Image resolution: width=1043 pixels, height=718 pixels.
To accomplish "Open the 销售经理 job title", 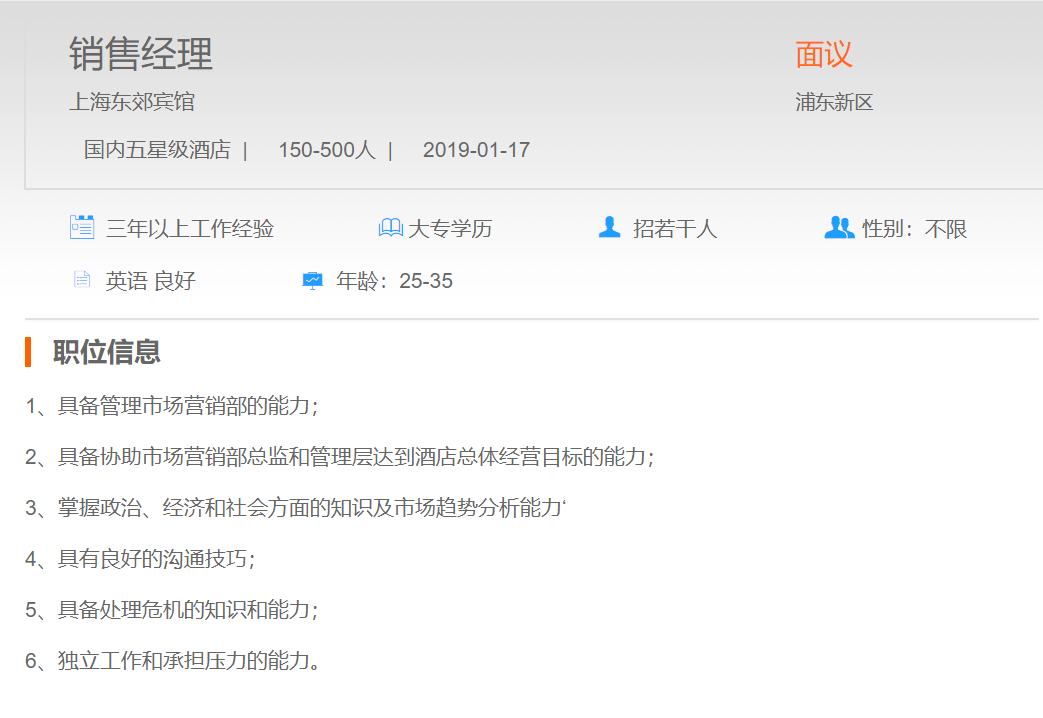I will [x=141, y=54].
